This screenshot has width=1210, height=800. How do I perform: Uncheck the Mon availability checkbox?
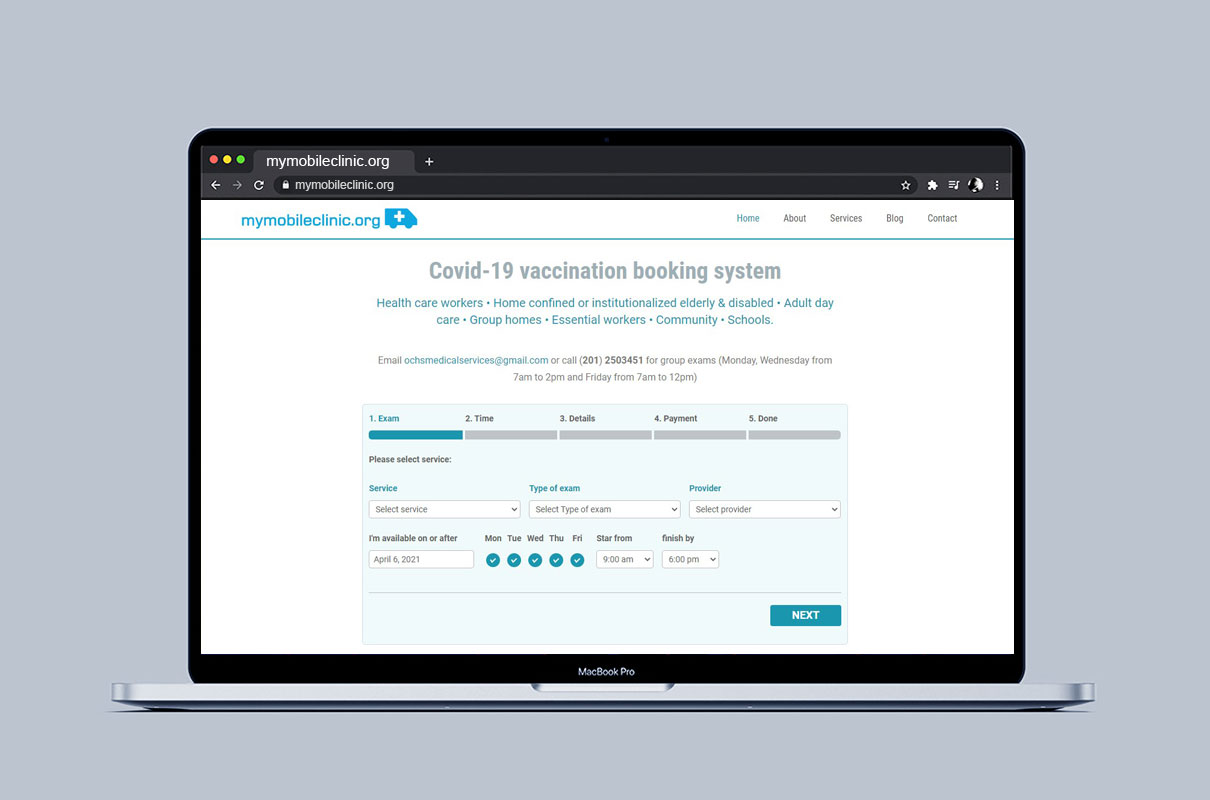(493, 560)
